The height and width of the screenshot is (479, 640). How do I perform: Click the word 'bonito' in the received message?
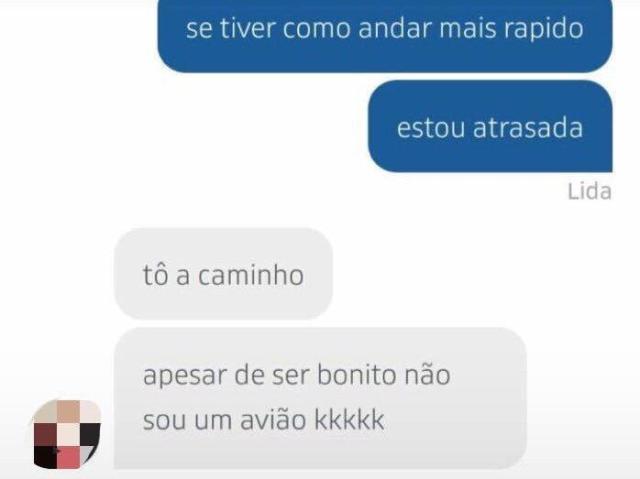[356, 375]
